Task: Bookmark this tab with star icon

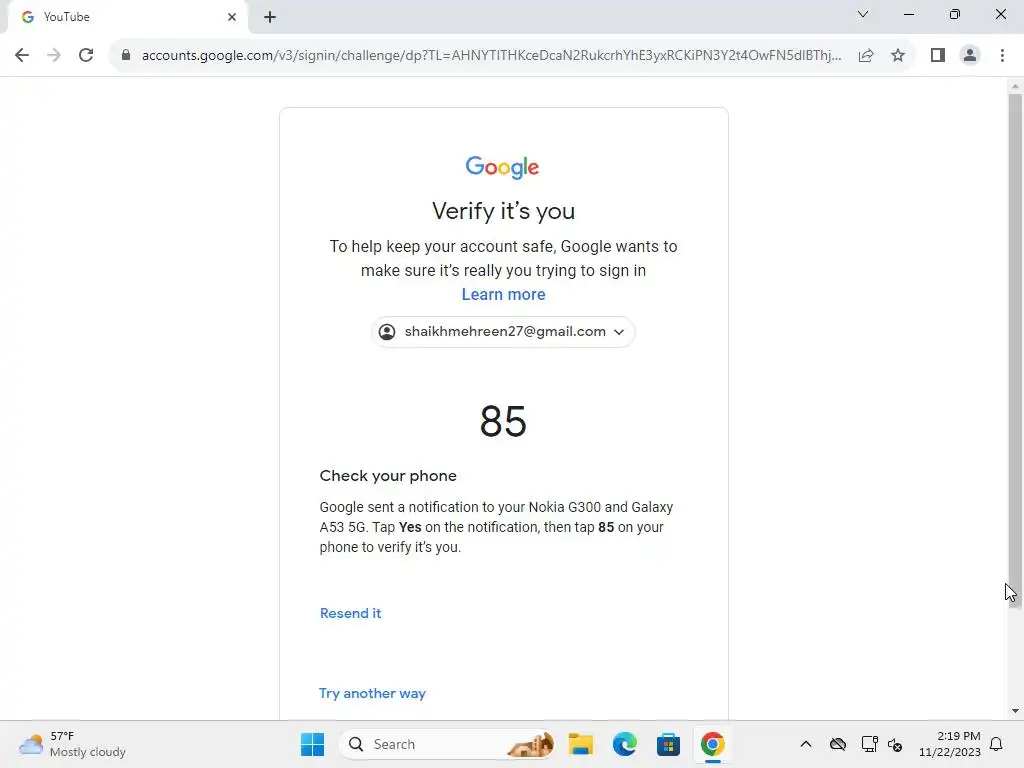Action: 898,56
